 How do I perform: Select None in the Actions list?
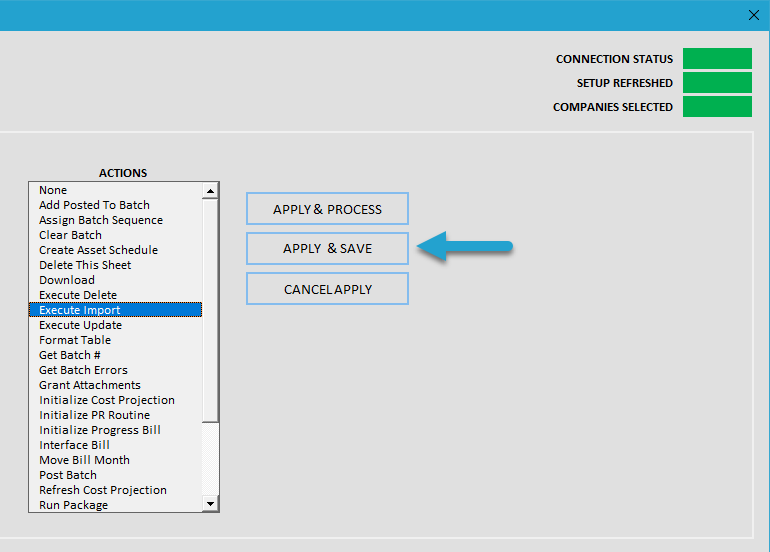115,190
